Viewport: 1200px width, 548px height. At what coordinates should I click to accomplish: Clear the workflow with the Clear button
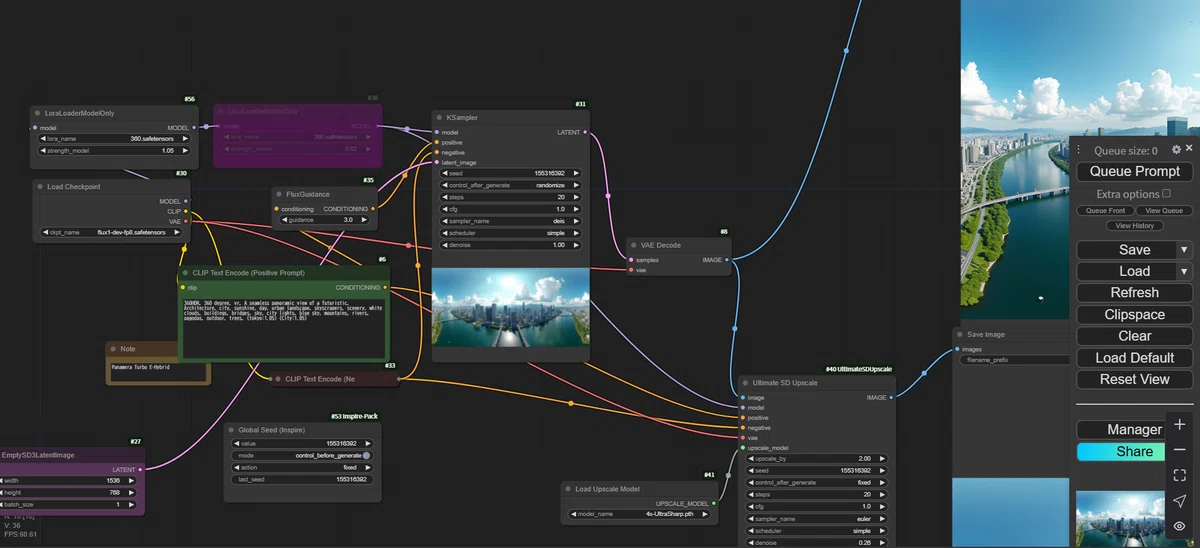pyautogui.click(x=1134, y=336)
